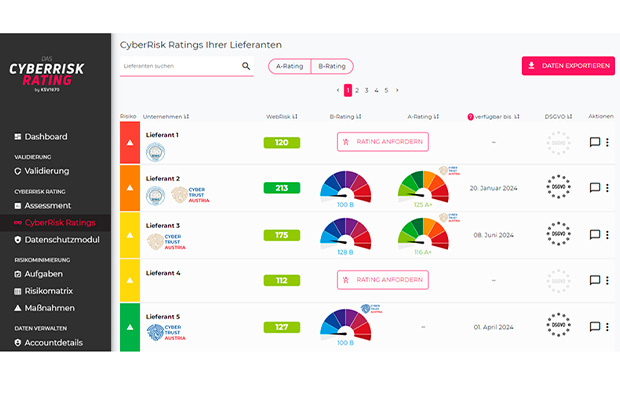Toggle the B-Rating filter
620x402 pixels.
coord(331,67)
